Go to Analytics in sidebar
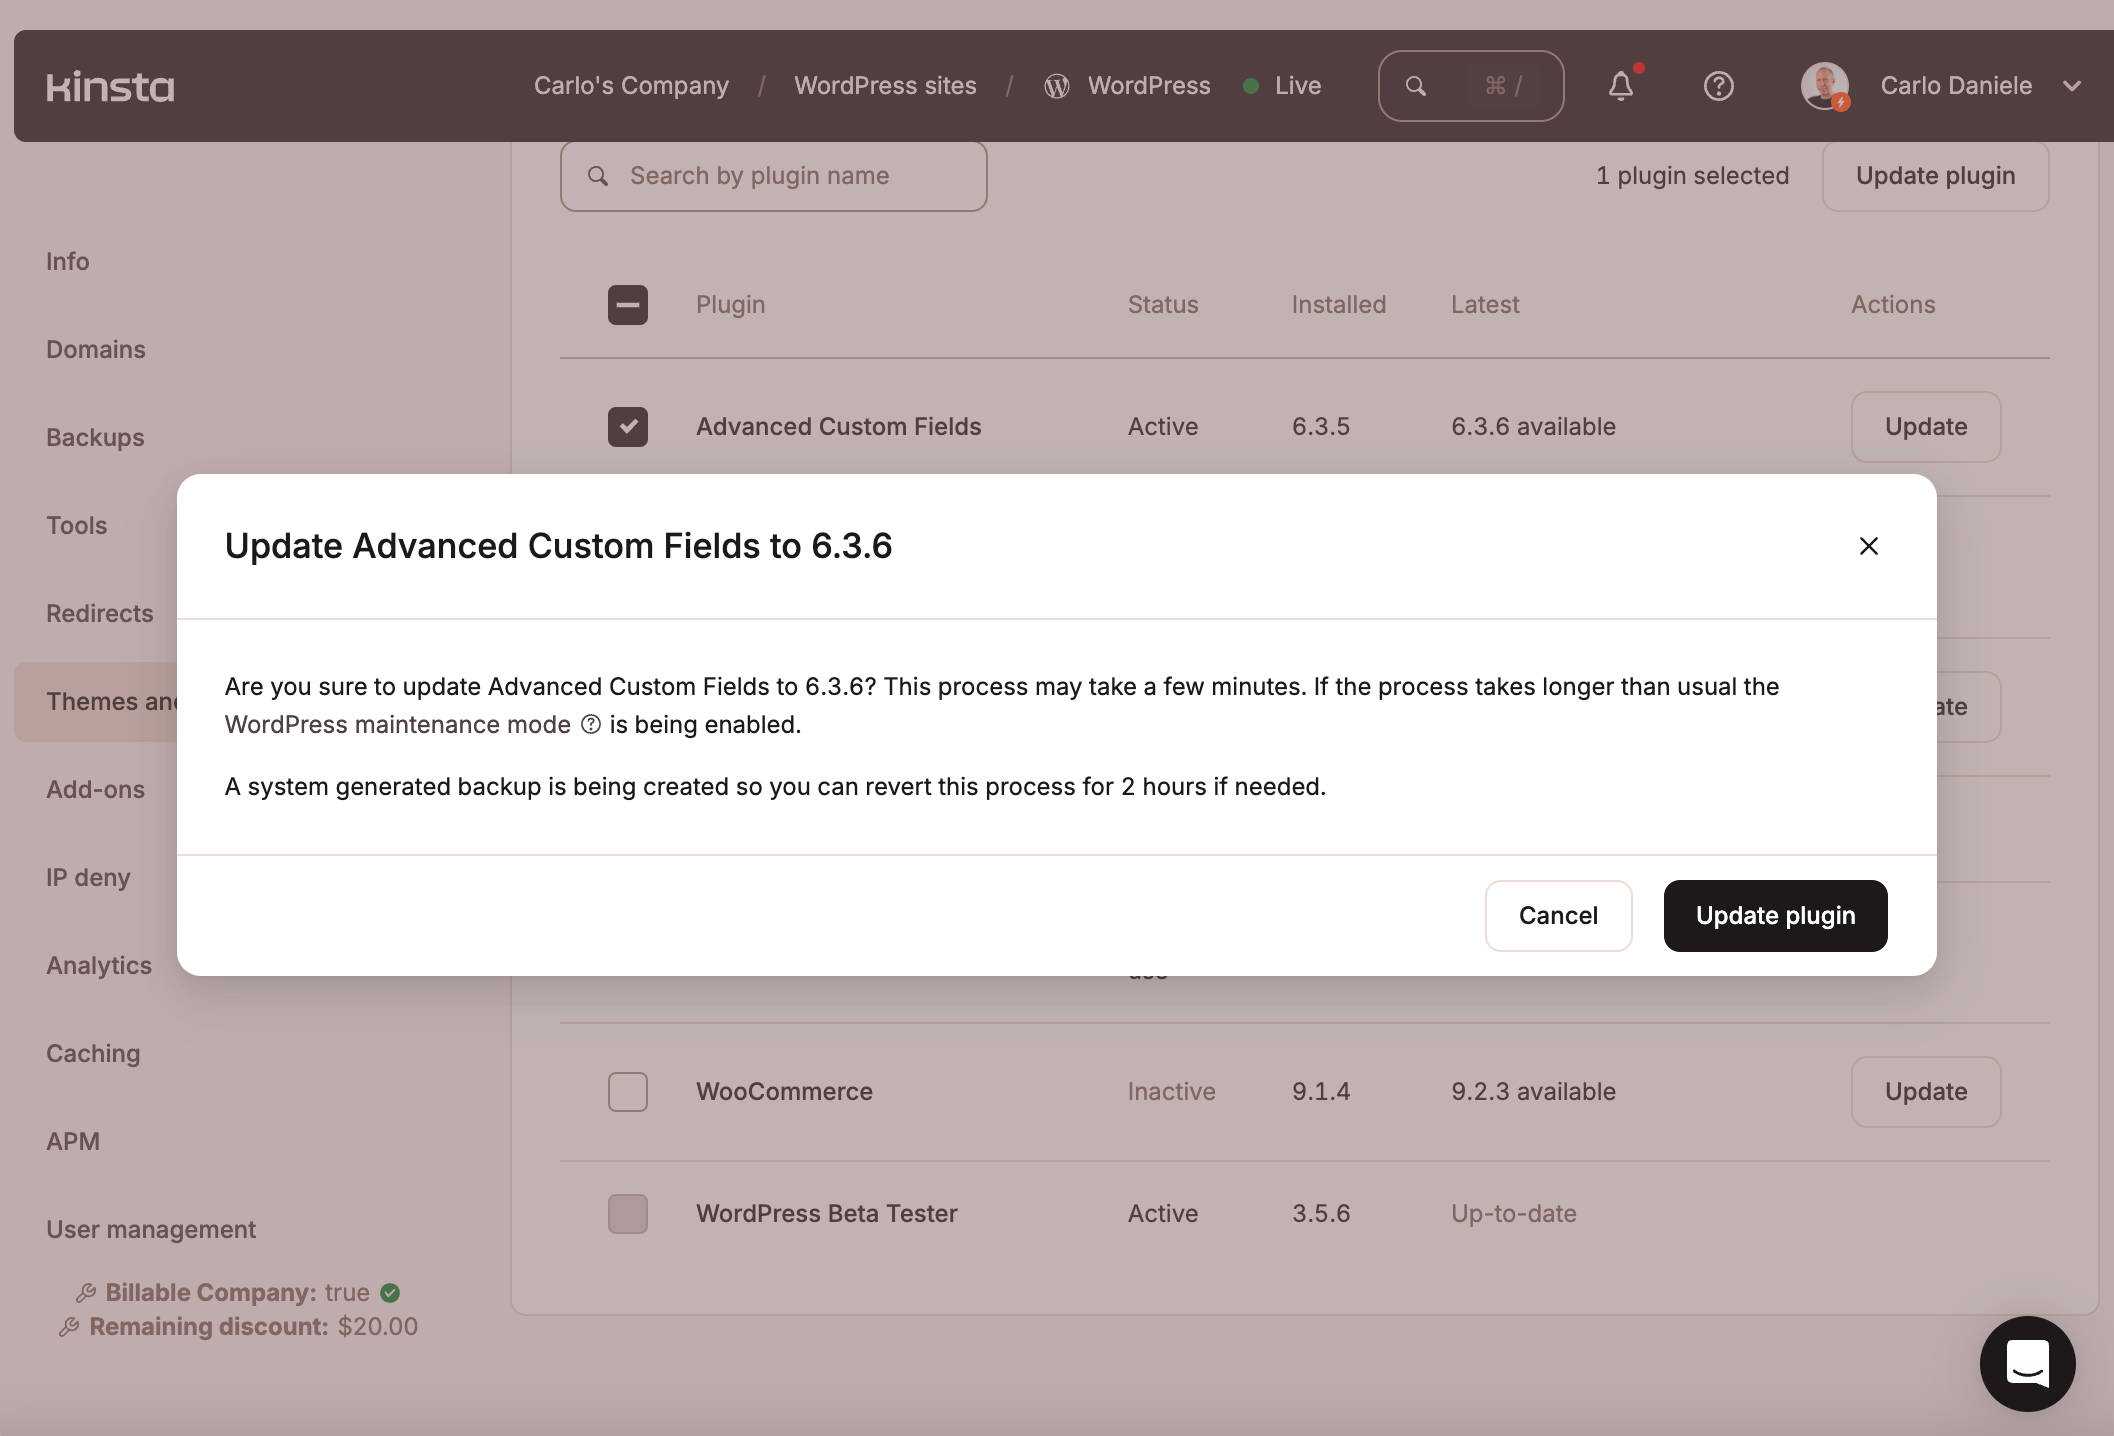The width and height of the screenshot is (2114, 1436). (x=99, y=965)
